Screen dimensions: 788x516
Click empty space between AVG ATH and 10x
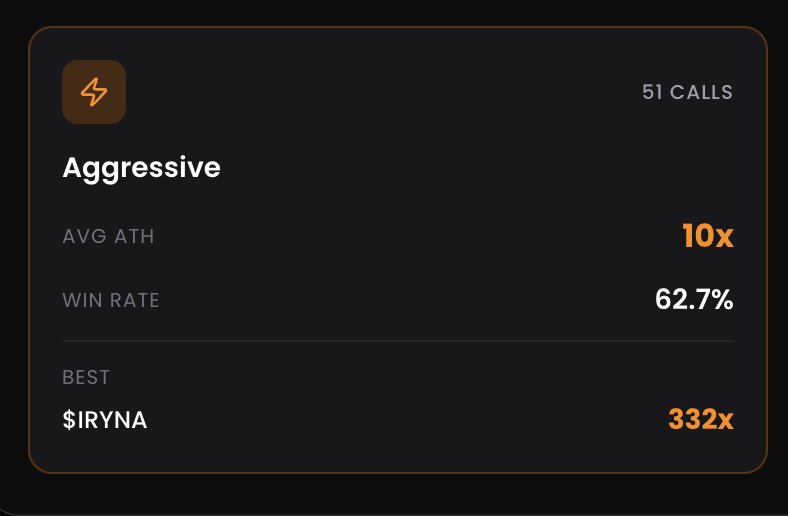click(420, 237)
